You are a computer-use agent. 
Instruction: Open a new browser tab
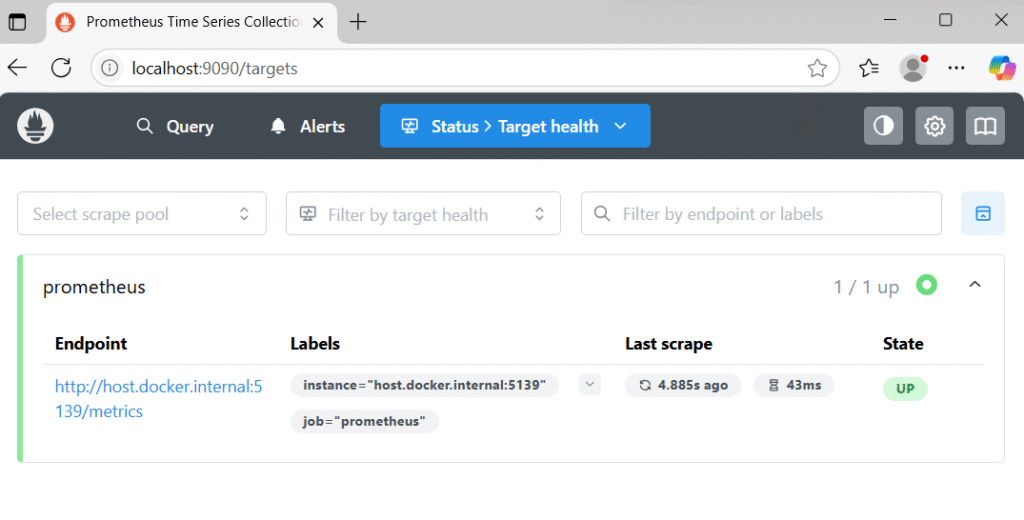[358, 22]
